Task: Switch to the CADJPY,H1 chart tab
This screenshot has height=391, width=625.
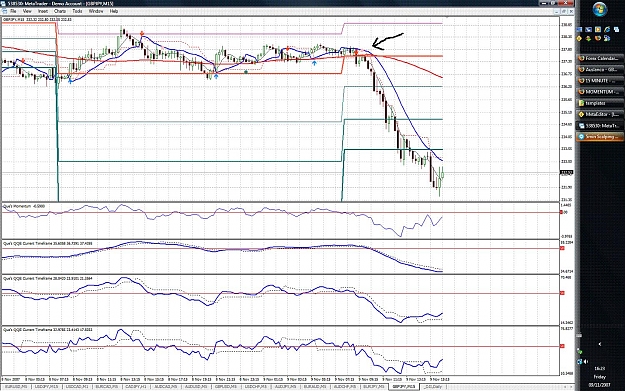Action: coord(136,387)
